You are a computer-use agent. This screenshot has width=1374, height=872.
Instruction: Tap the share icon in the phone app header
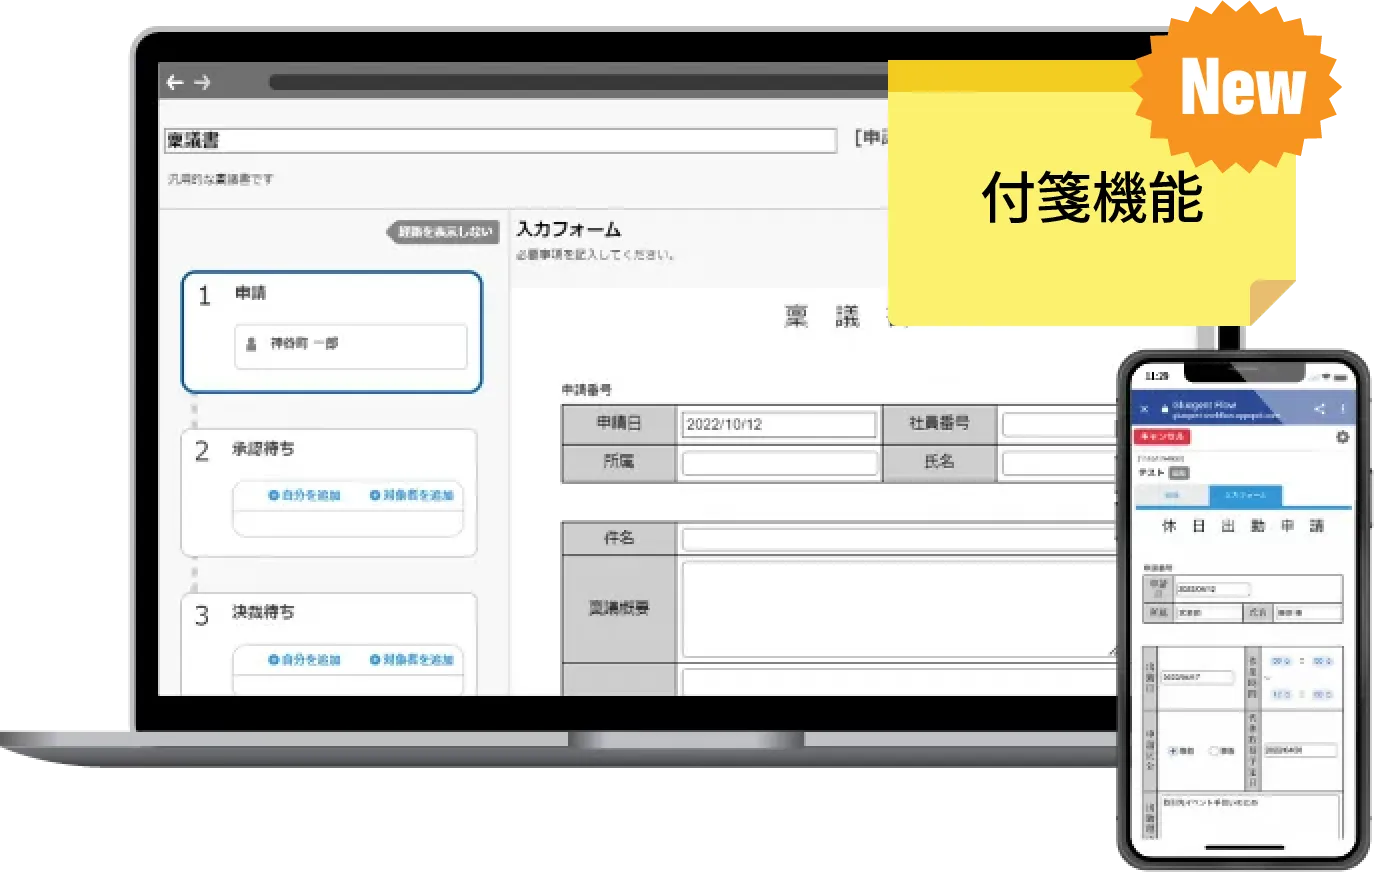(1320, 407)
